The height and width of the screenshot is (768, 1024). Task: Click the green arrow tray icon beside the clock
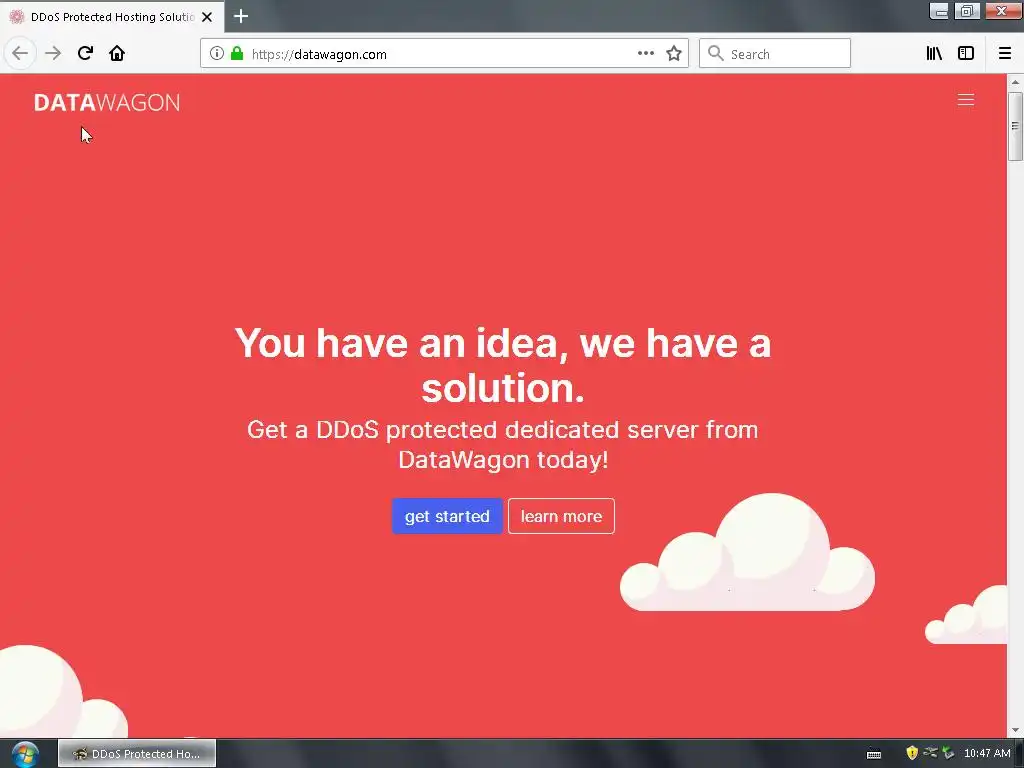click(x=948, y=753)
